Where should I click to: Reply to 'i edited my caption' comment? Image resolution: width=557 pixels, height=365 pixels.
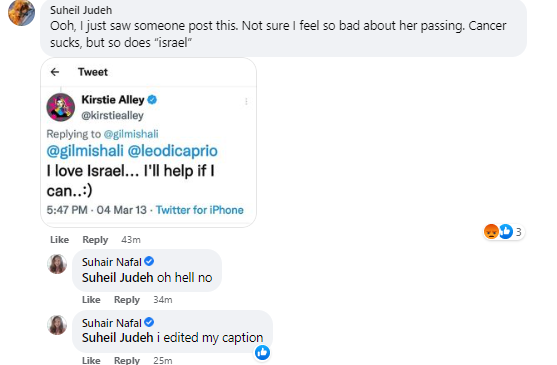click(x=127, y=360)
